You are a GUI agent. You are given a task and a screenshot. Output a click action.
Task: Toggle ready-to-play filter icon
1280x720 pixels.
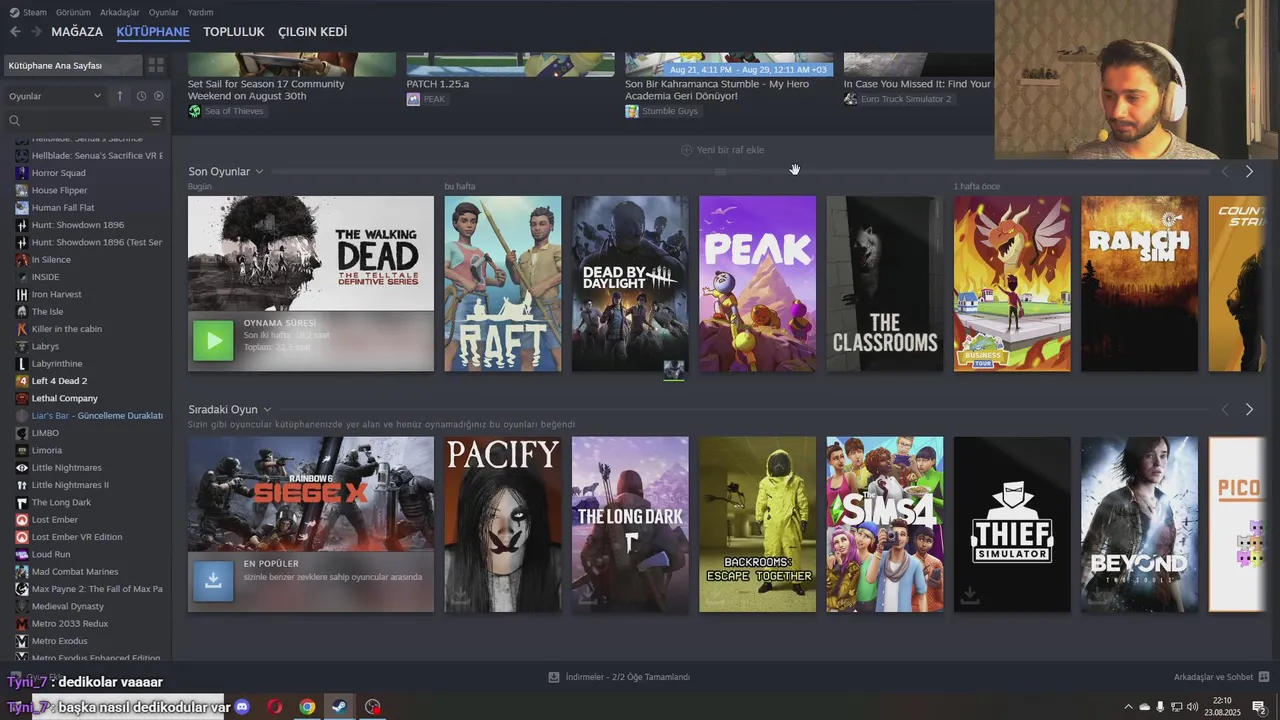point(158,96)
